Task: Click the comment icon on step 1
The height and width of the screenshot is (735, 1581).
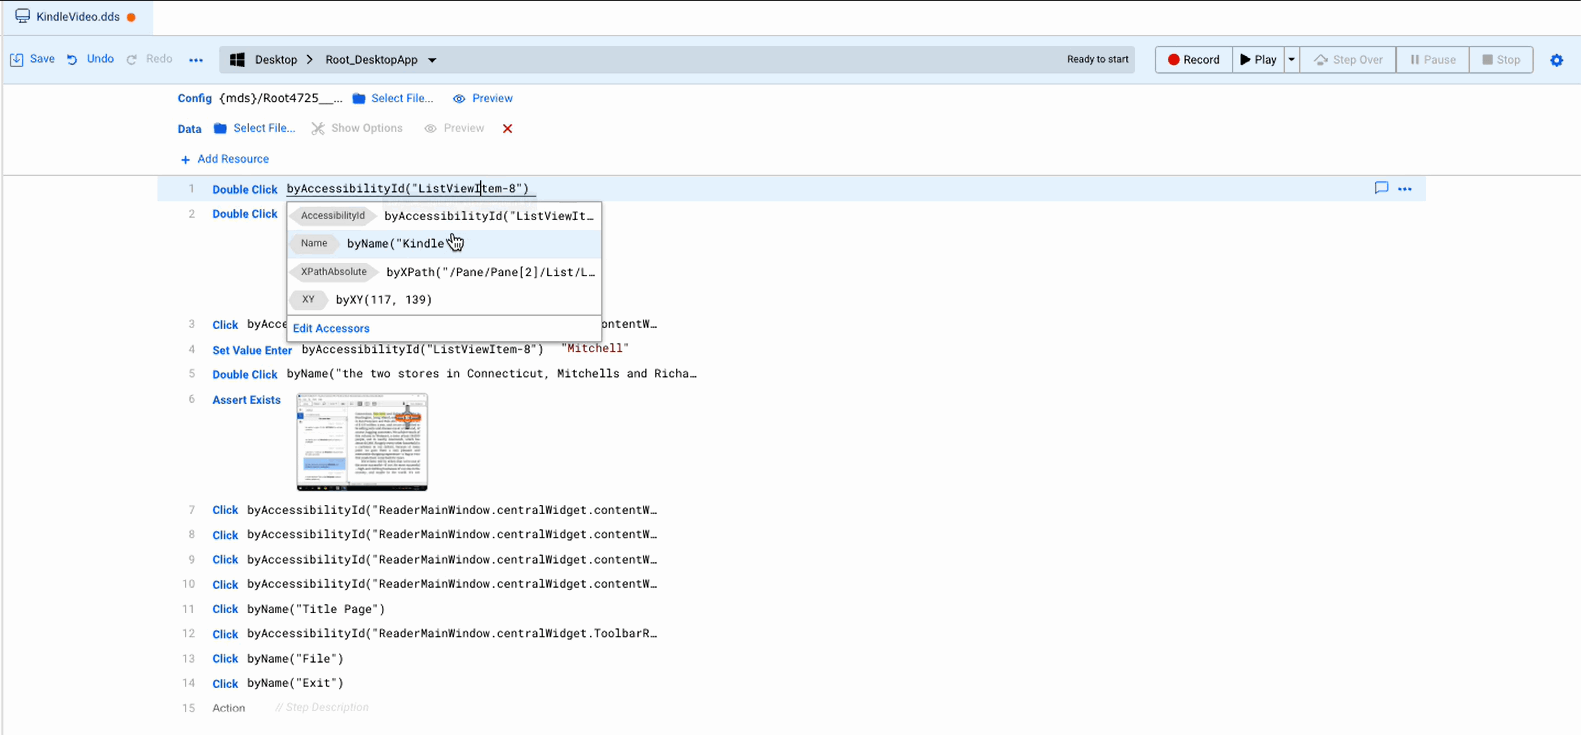Action: [1381, 188]
